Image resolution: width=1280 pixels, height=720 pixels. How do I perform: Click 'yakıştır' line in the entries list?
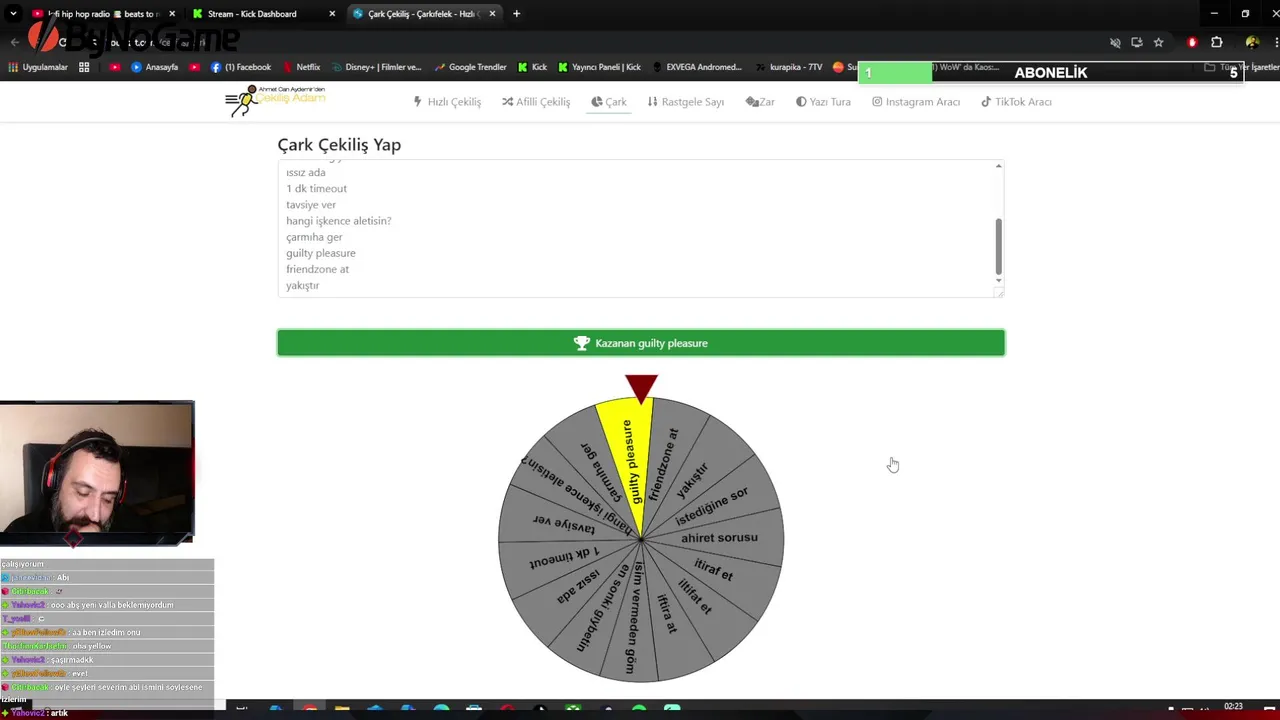302,286
